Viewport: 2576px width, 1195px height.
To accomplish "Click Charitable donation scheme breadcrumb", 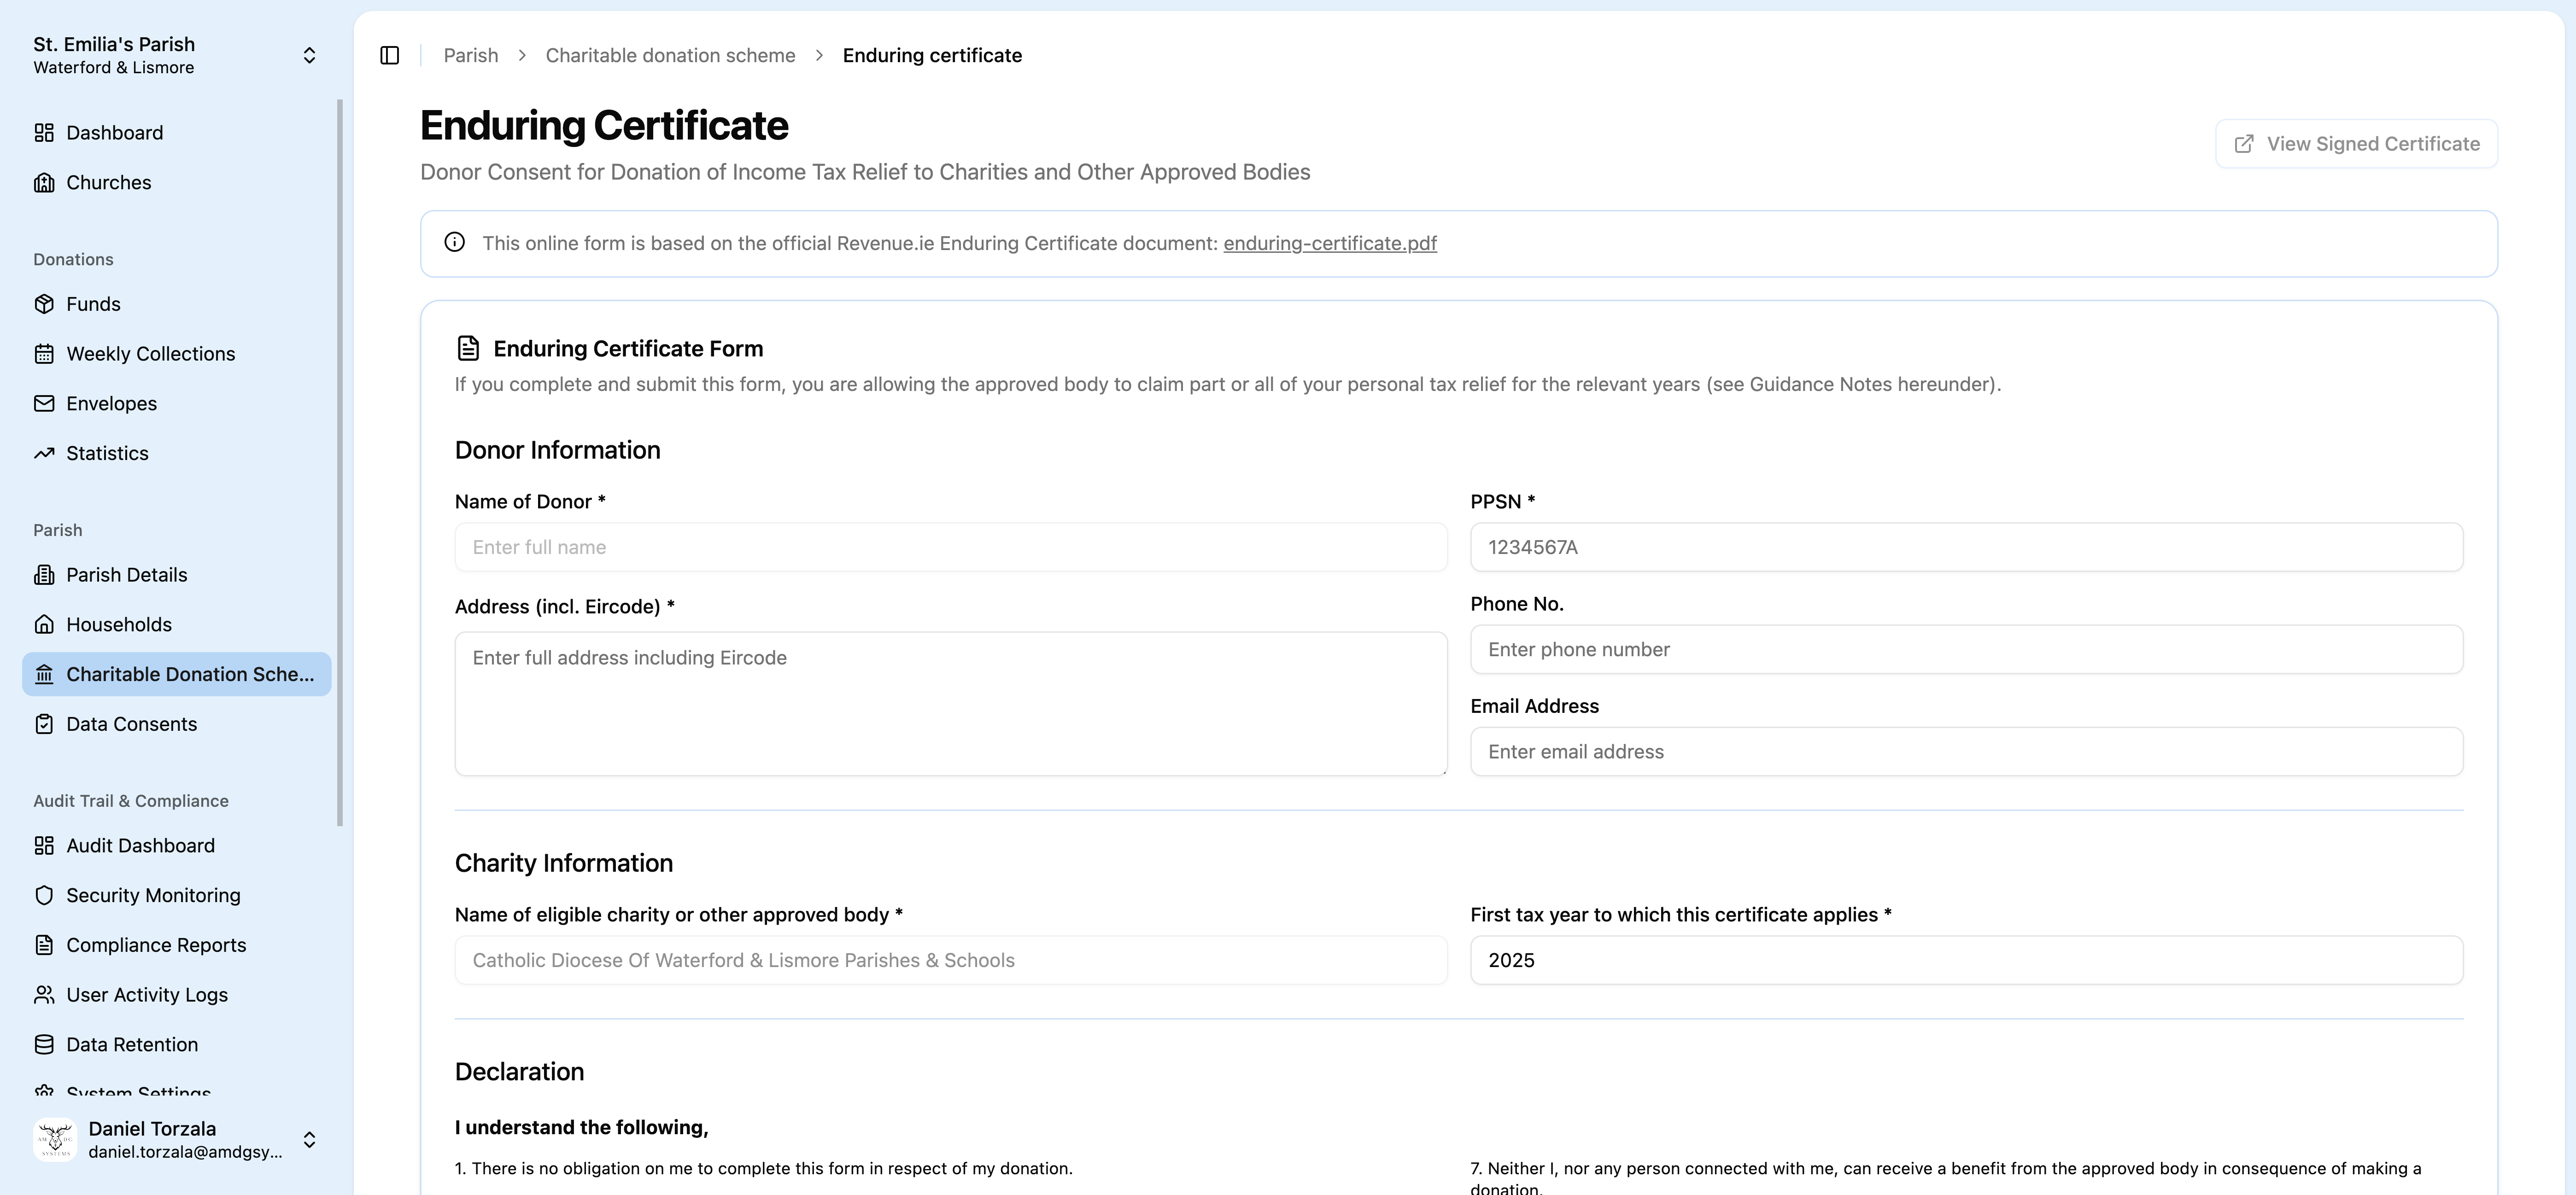I will (x=670, y=55).
